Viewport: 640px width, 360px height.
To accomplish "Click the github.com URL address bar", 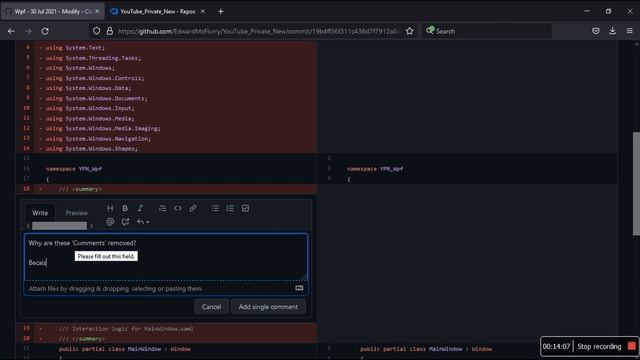I will point(258,31).
